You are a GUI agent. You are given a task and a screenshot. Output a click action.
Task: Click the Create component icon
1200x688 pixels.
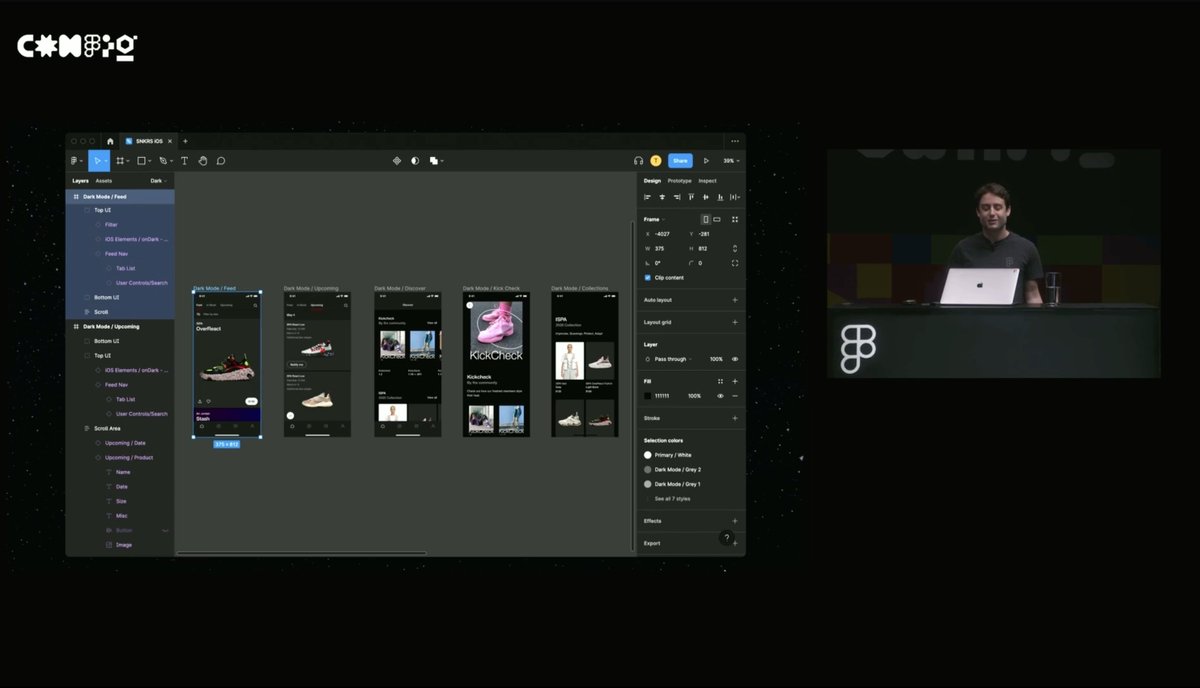[396, 160]
